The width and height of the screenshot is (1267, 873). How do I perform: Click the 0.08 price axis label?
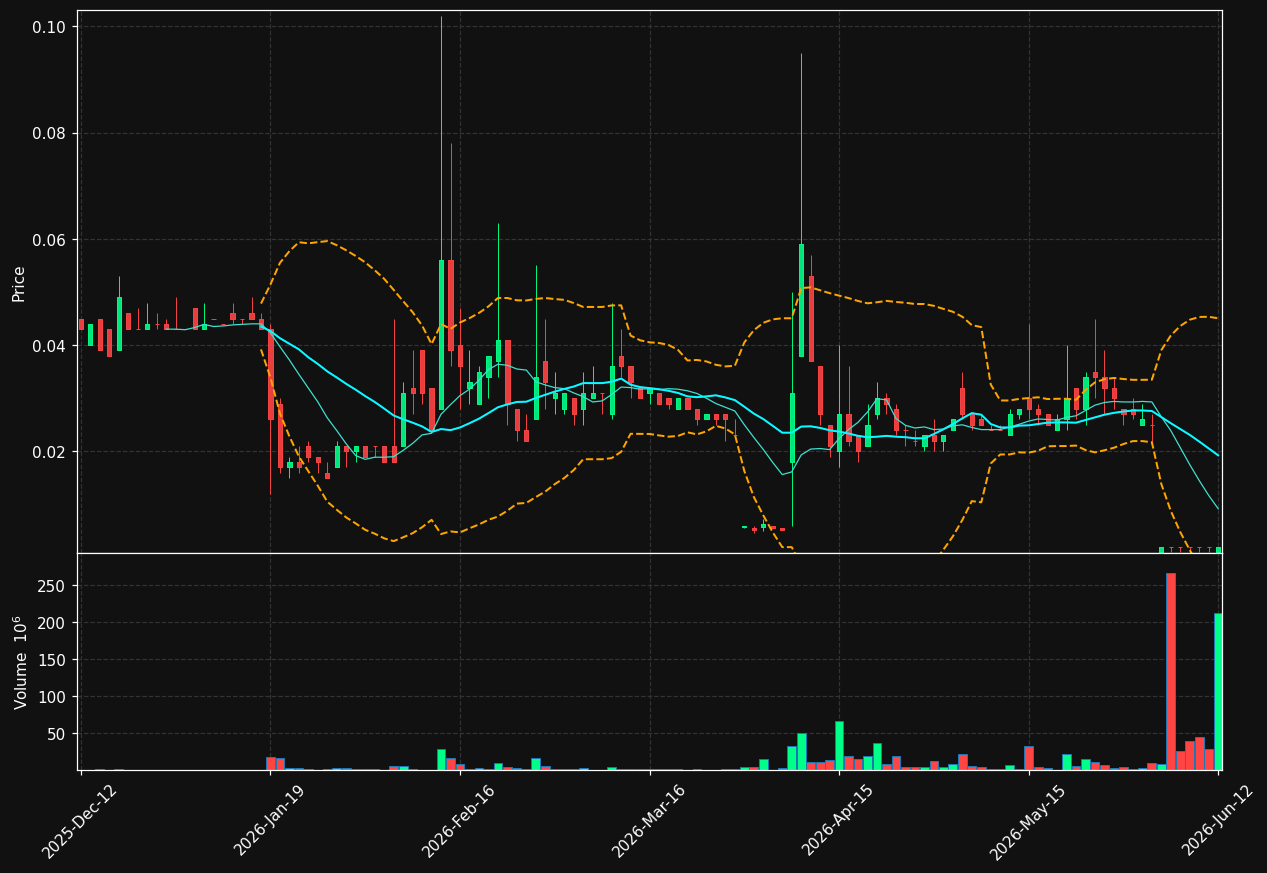point(51,134)
